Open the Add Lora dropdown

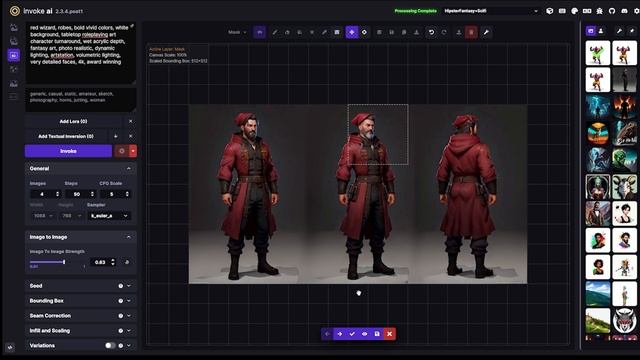(73, 121)
